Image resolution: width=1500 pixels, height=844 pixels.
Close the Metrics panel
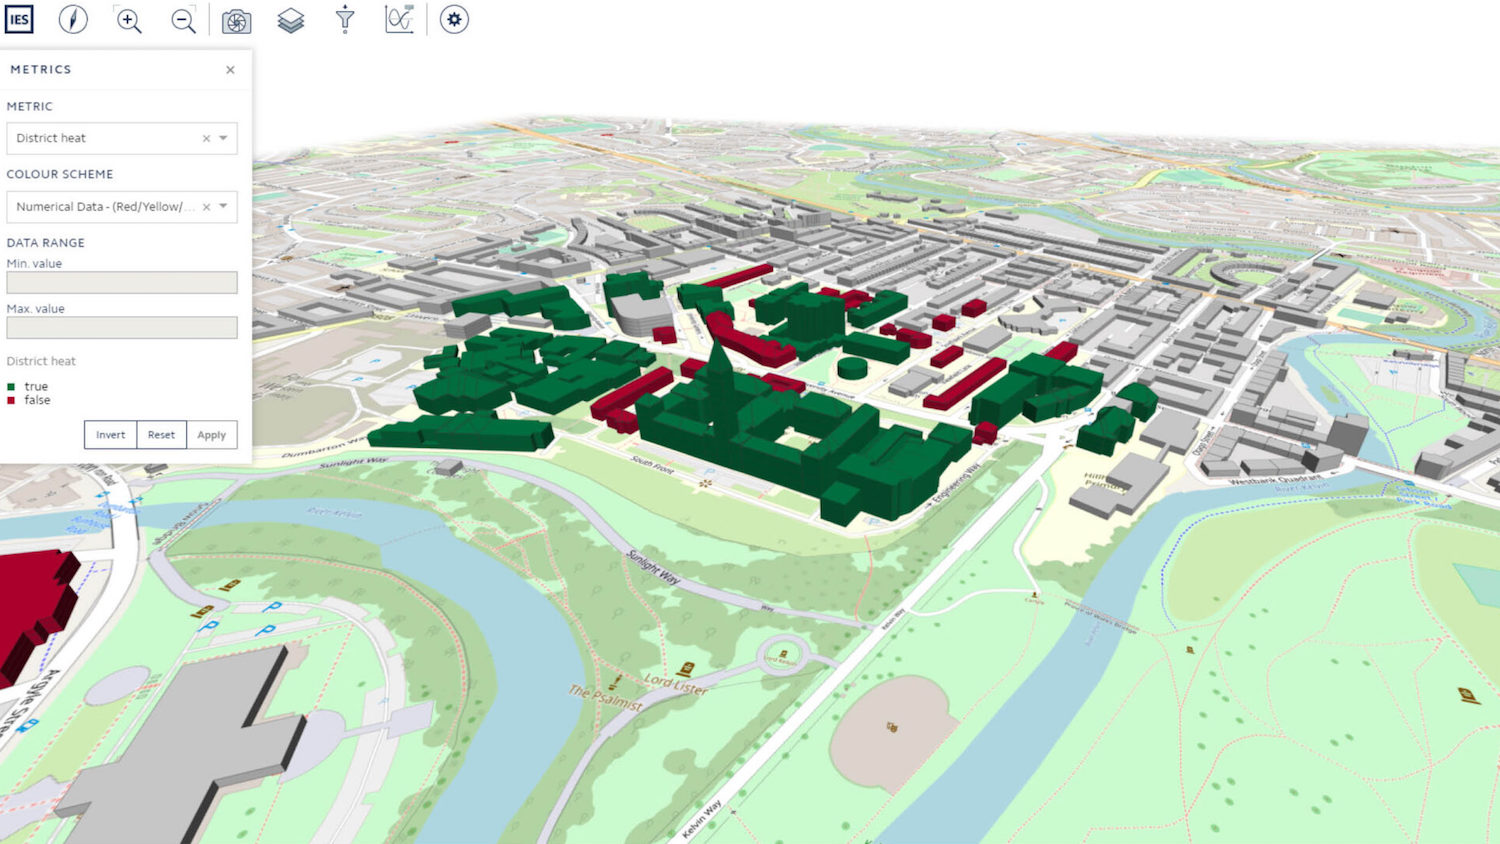point(229,70)
